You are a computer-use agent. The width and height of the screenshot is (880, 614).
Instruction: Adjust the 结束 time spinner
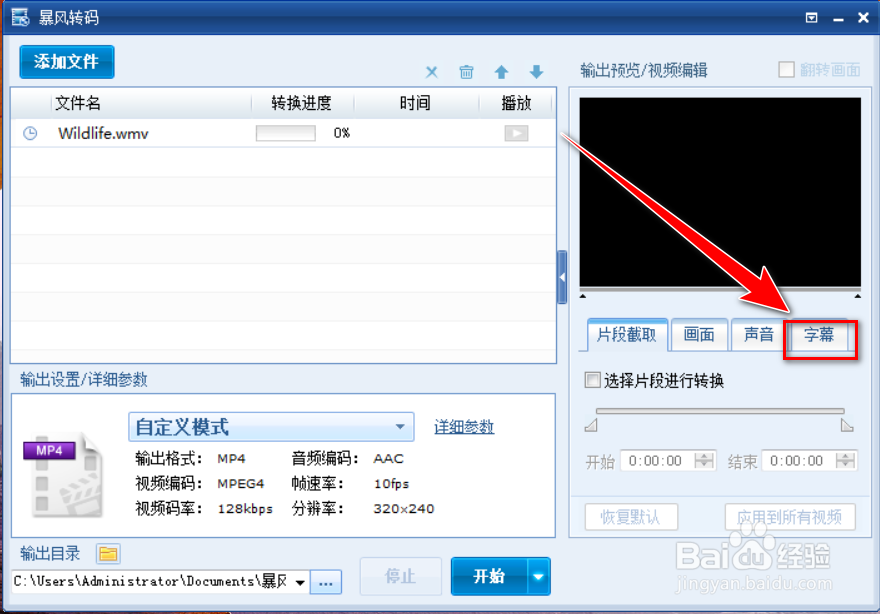click(845, 461)
